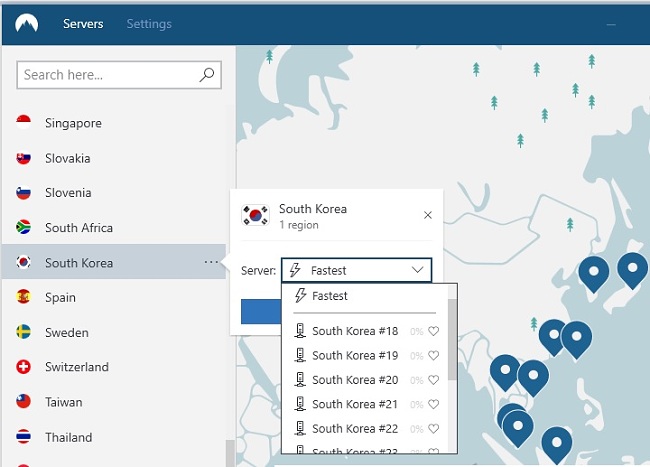Viewport: 650px width, 467px height.
Task: Click the Slovakia flag icon
Action: 24,158
